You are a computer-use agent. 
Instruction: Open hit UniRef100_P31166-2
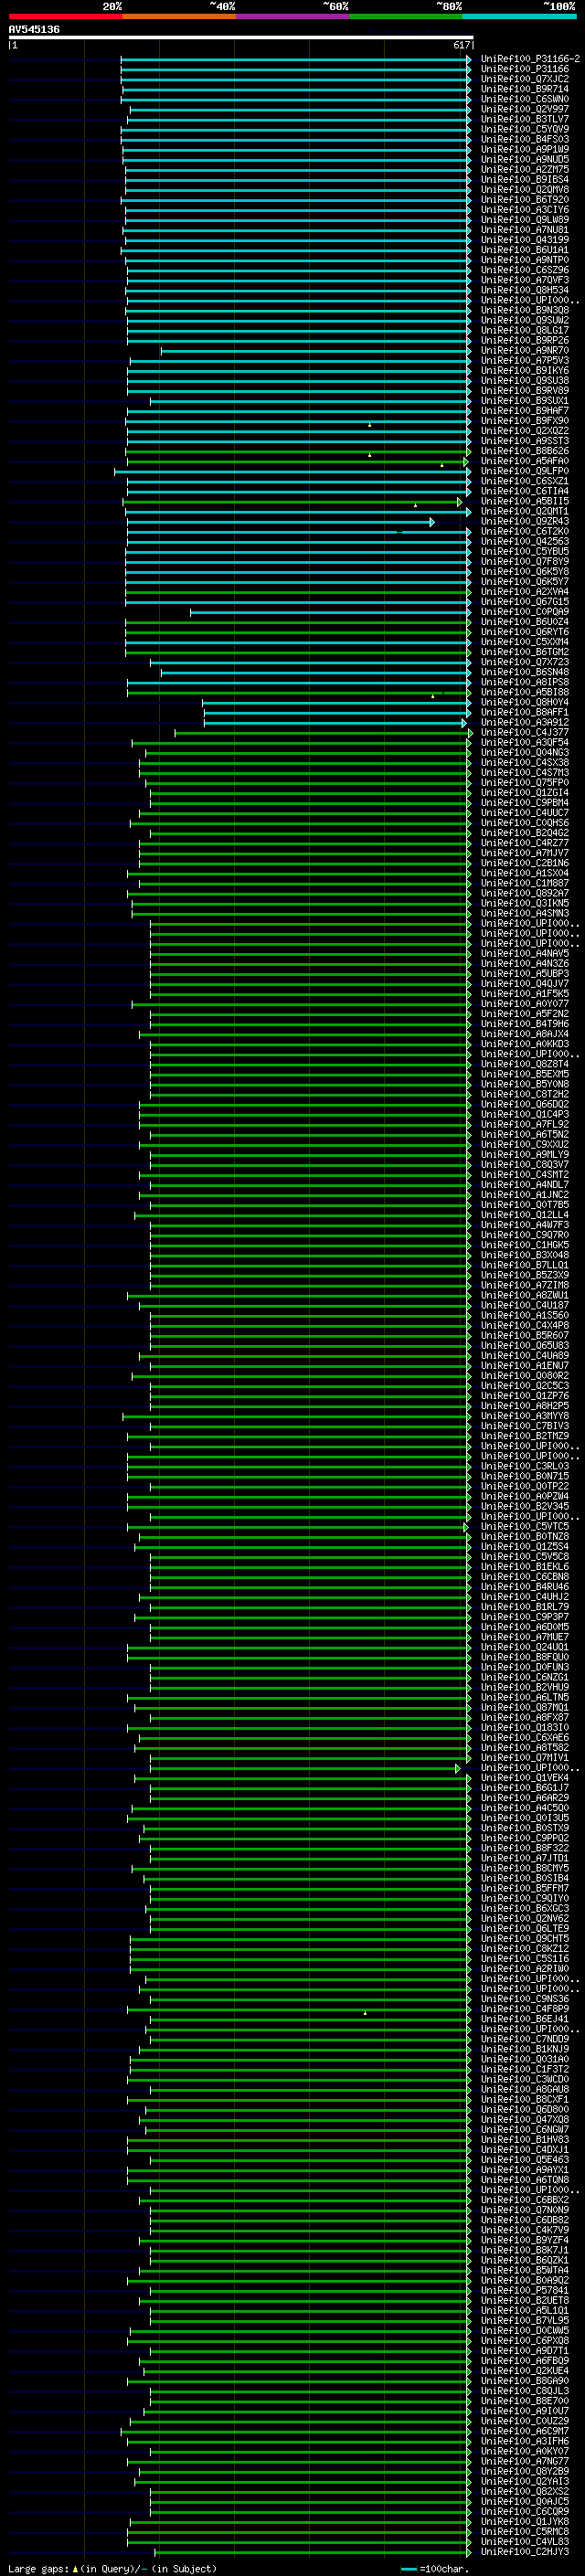pyautogui.click(x=530, y=59)
